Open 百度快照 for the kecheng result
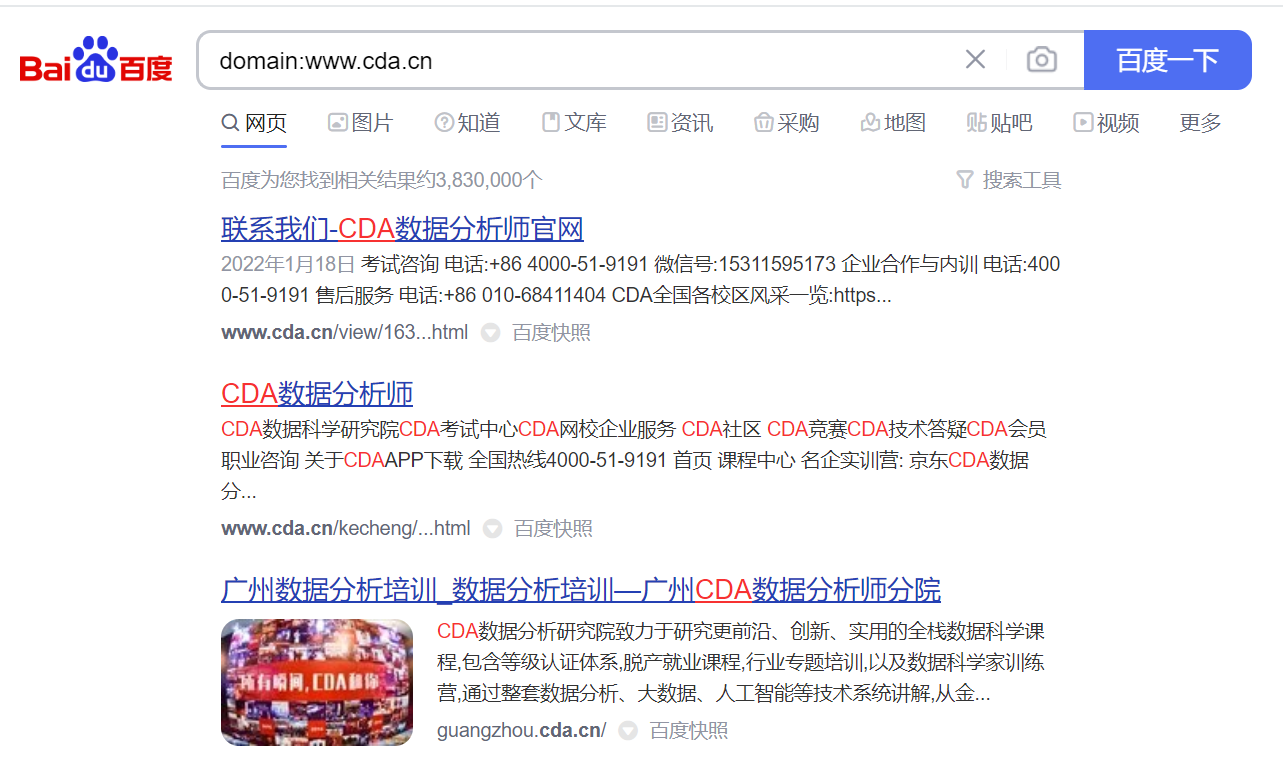The width and height of the screenshot is (1283, 768). point(553,528)
